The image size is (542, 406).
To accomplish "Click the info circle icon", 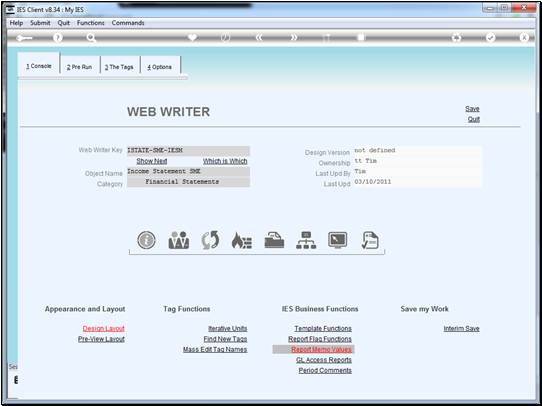I will (x=146, y=240).
